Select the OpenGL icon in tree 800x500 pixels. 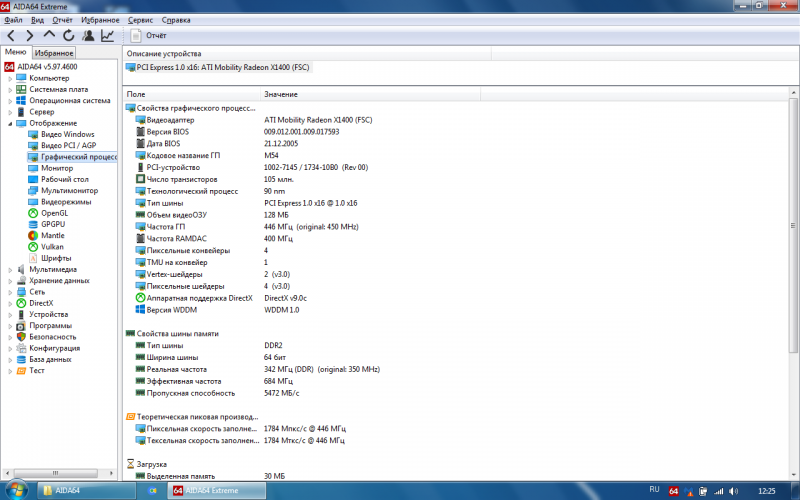33,213
